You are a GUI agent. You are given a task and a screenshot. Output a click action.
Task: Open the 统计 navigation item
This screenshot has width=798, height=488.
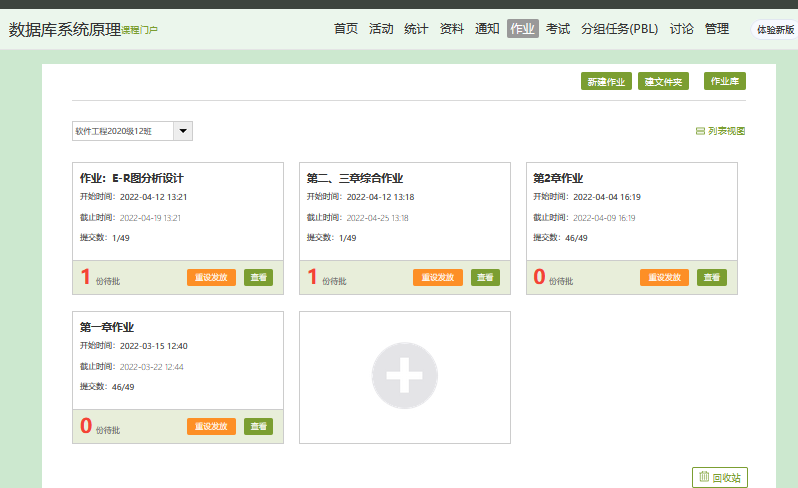click(x=416, y=29)
